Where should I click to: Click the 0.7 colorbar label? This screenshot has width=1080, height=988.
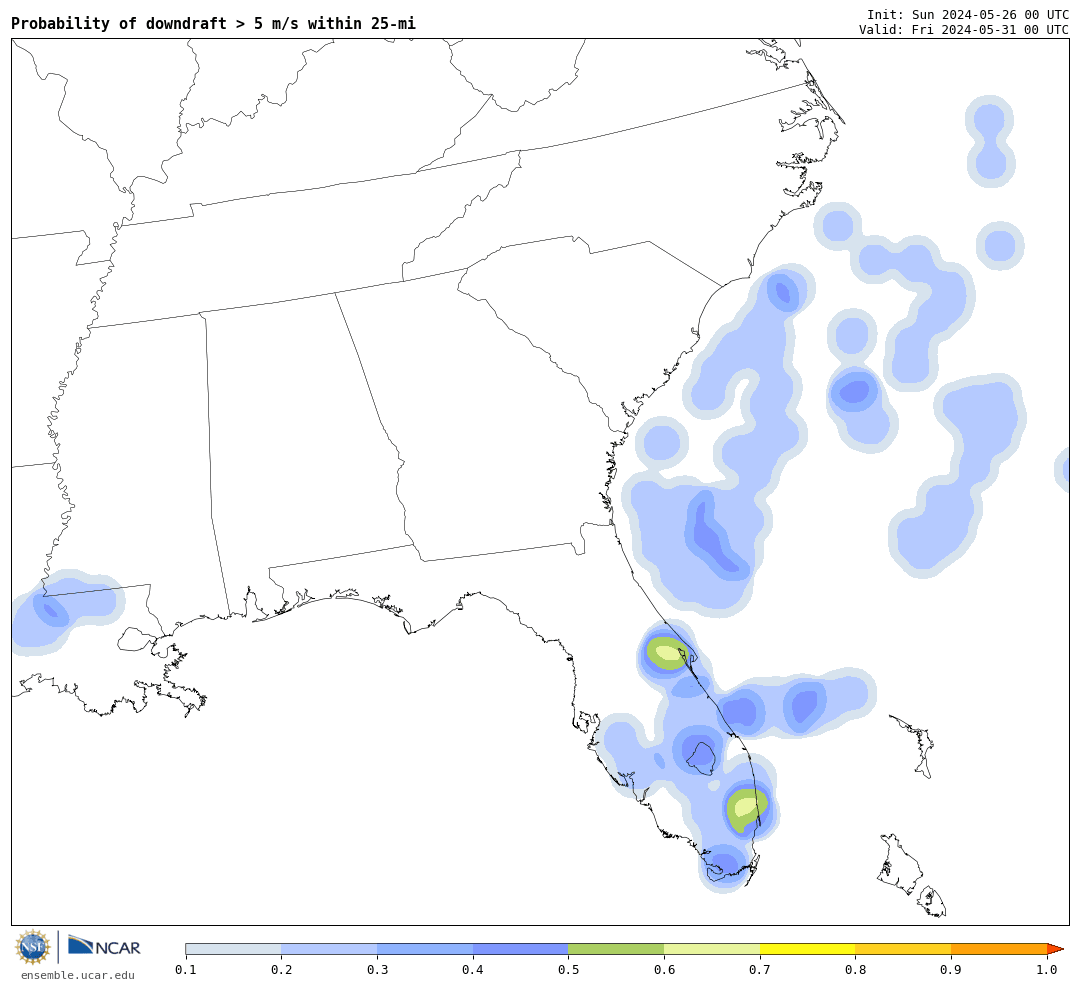(x=760, y=970)
